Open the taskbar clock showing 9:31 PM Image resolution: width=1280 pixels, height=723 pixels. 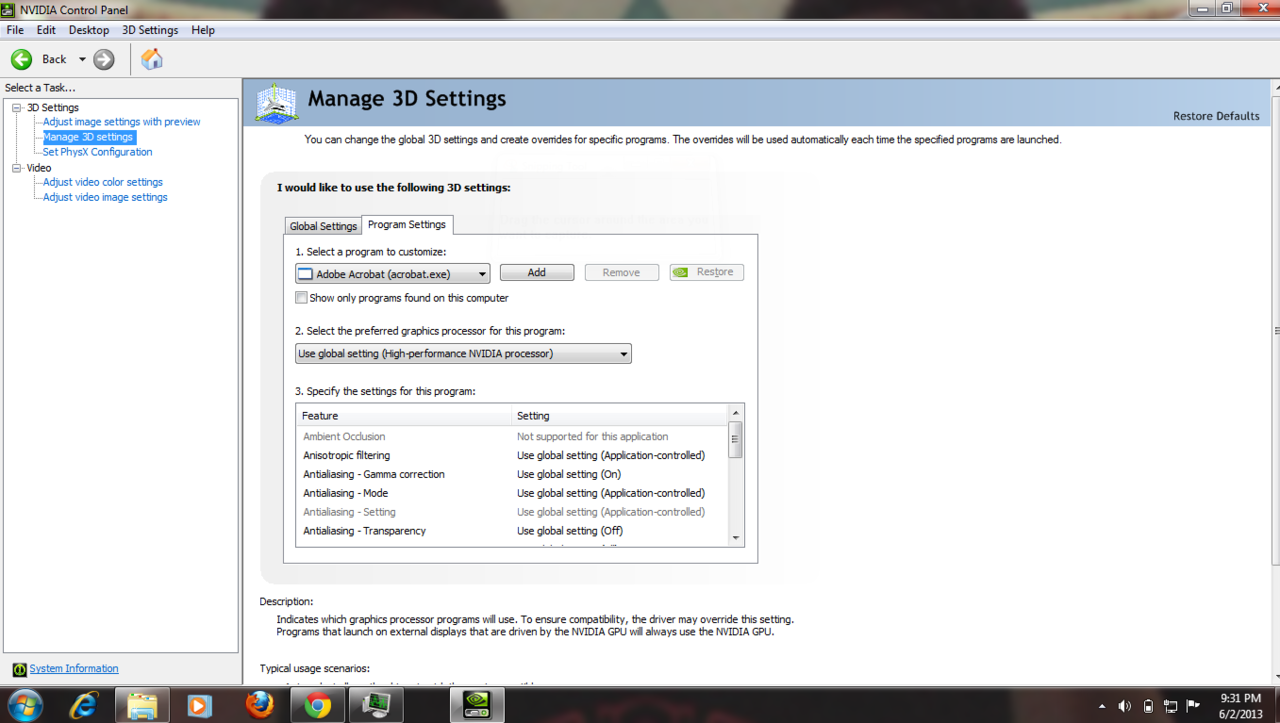pos(1240,706)
